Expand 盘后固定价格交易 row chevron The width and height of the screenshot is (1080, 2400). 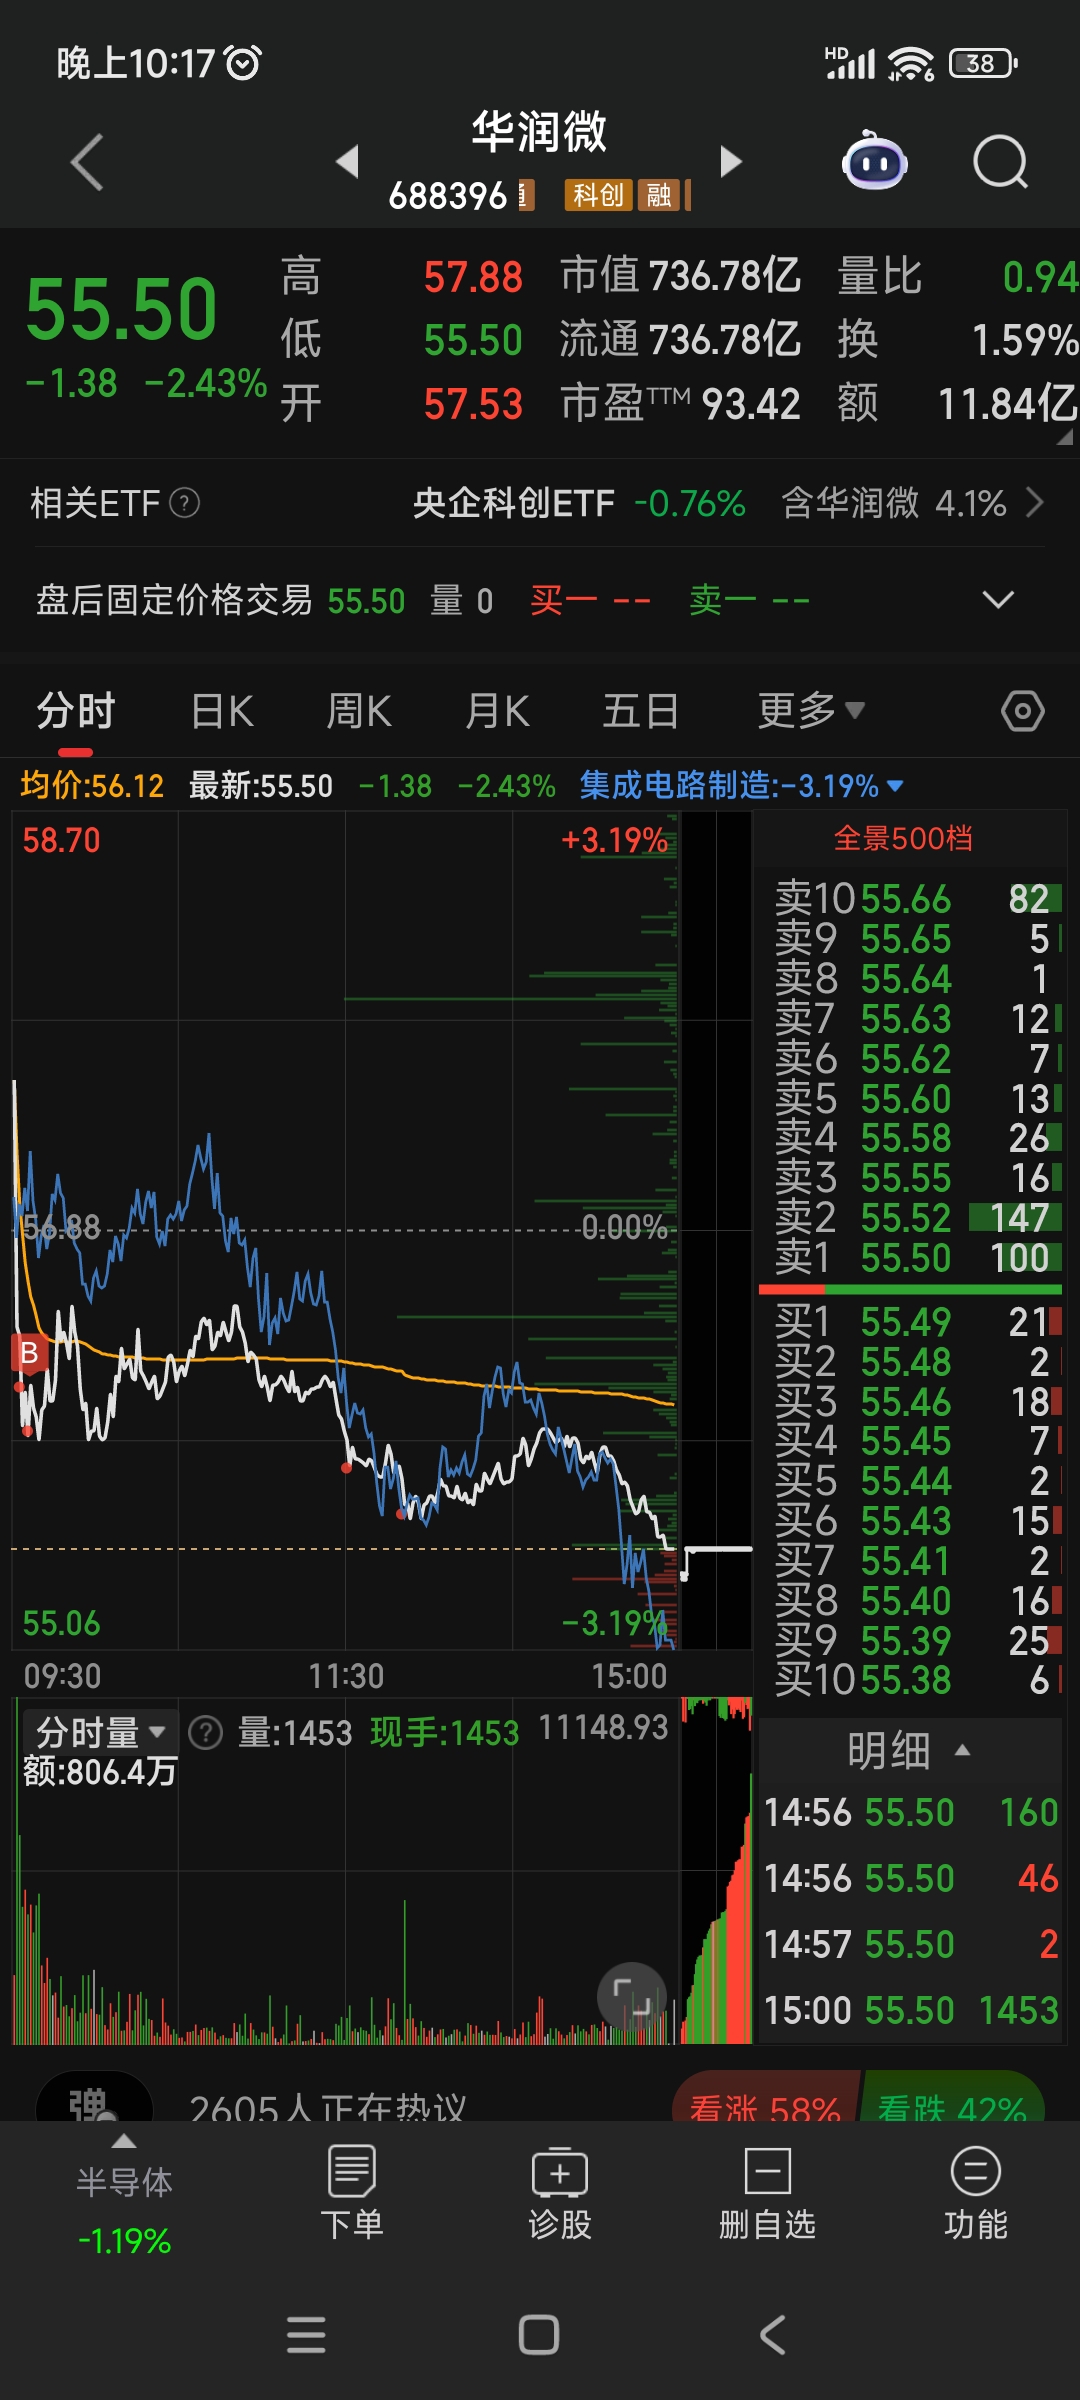(x=998, y=600)
